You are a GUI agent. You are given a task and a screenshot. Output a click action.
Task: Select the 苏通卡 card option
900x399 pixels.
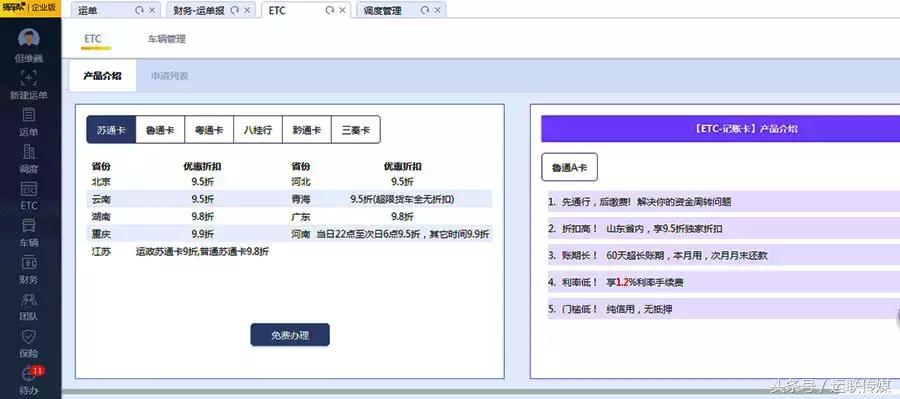[x=111, y=130]
